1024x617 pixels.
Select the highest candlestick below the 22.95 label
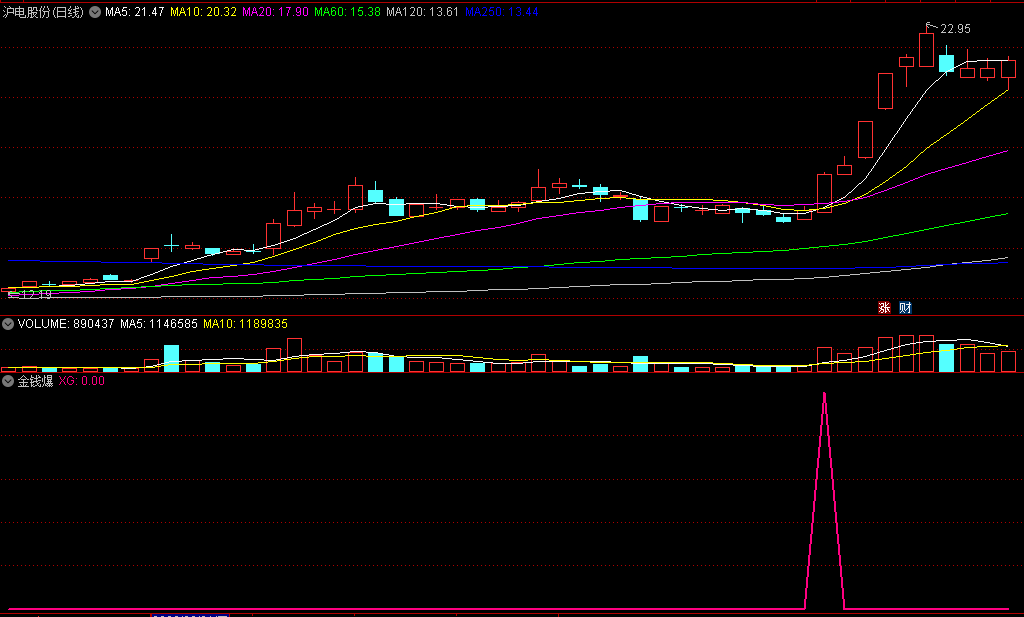[x=926, y=49]
